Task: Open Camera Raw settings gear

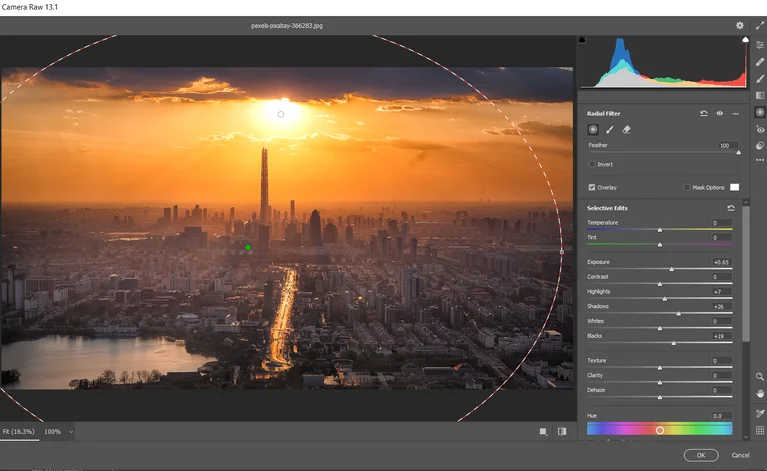Action: [740, 25]
